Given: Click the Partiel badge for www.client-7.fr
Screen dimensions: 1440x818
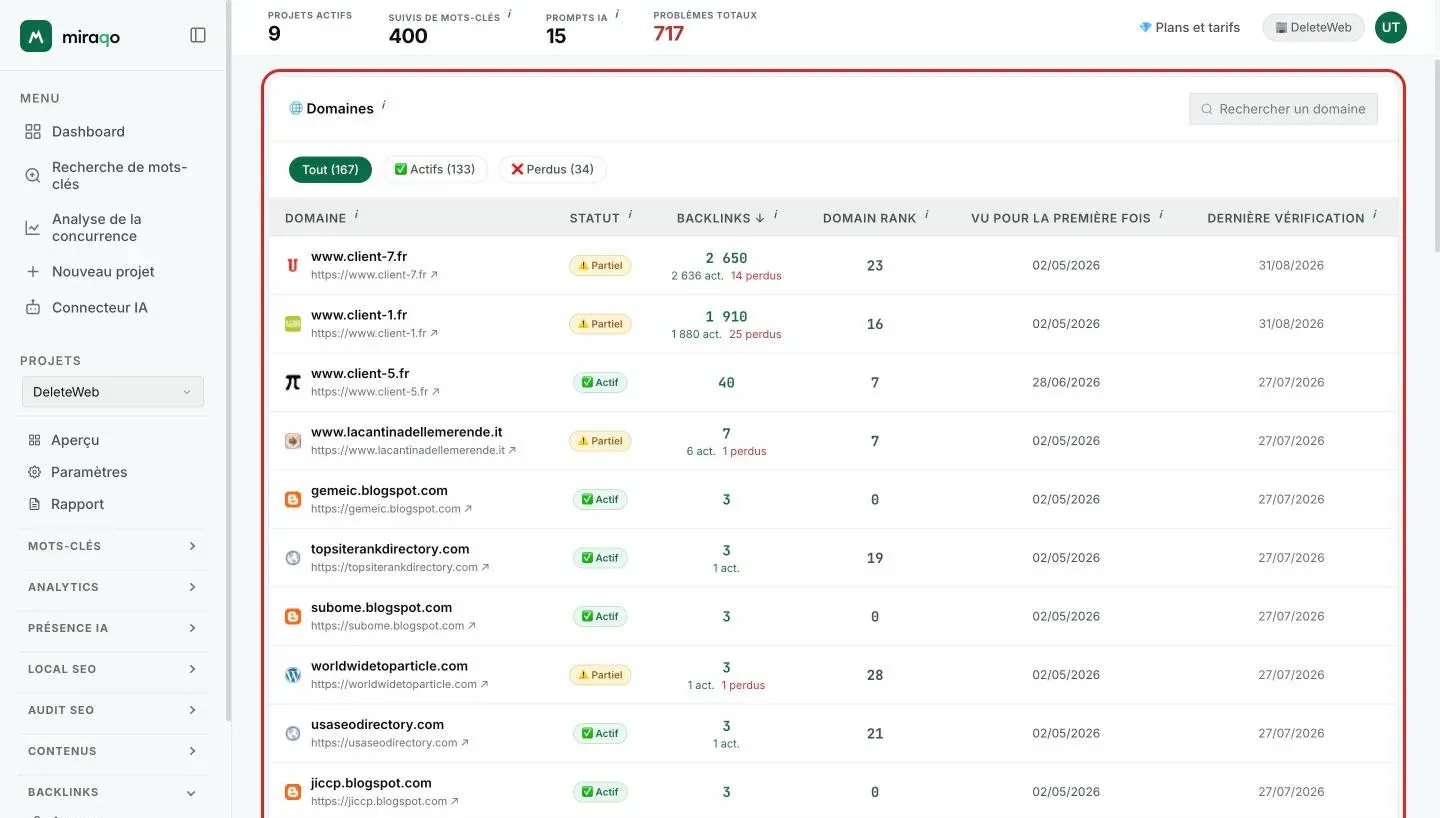Looking at the screenshot, I should tap(600, 266).
